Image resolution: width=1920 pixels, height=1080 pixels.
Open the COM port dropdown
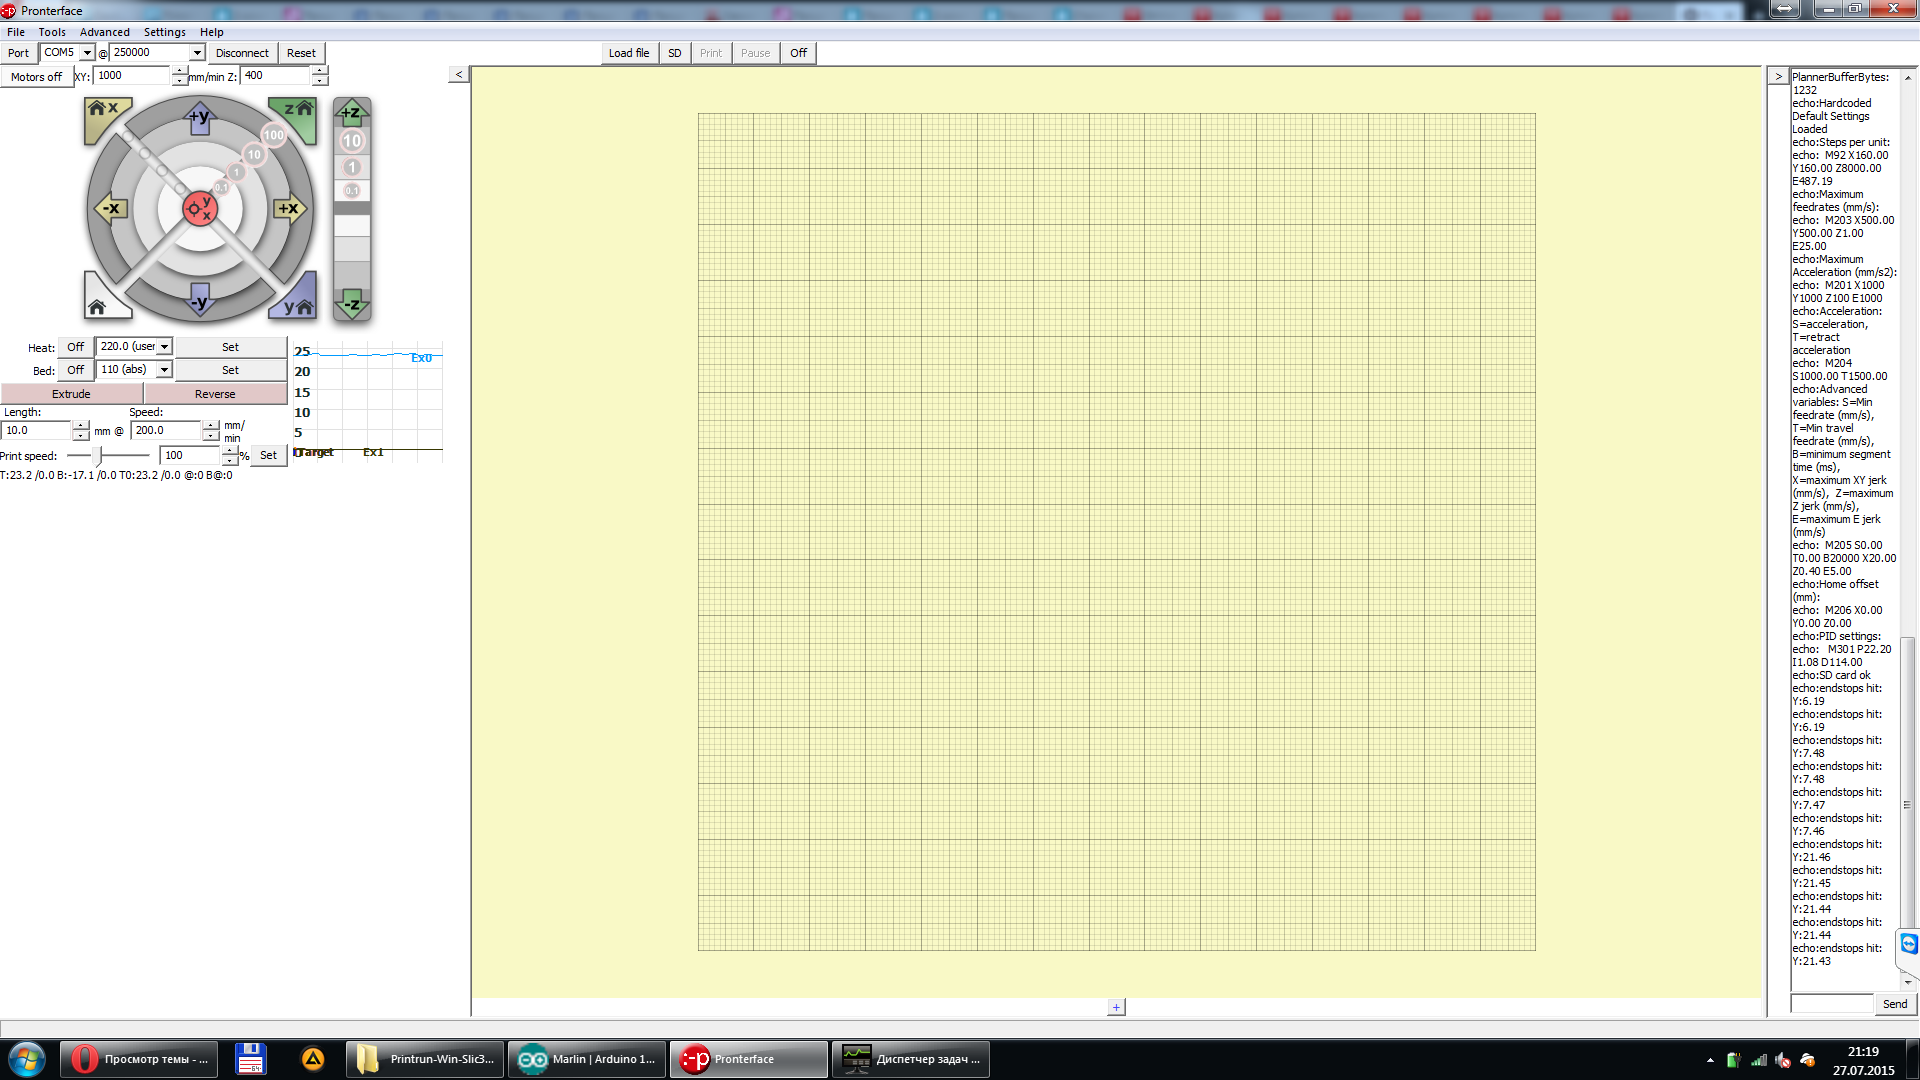tap(87, 53)
